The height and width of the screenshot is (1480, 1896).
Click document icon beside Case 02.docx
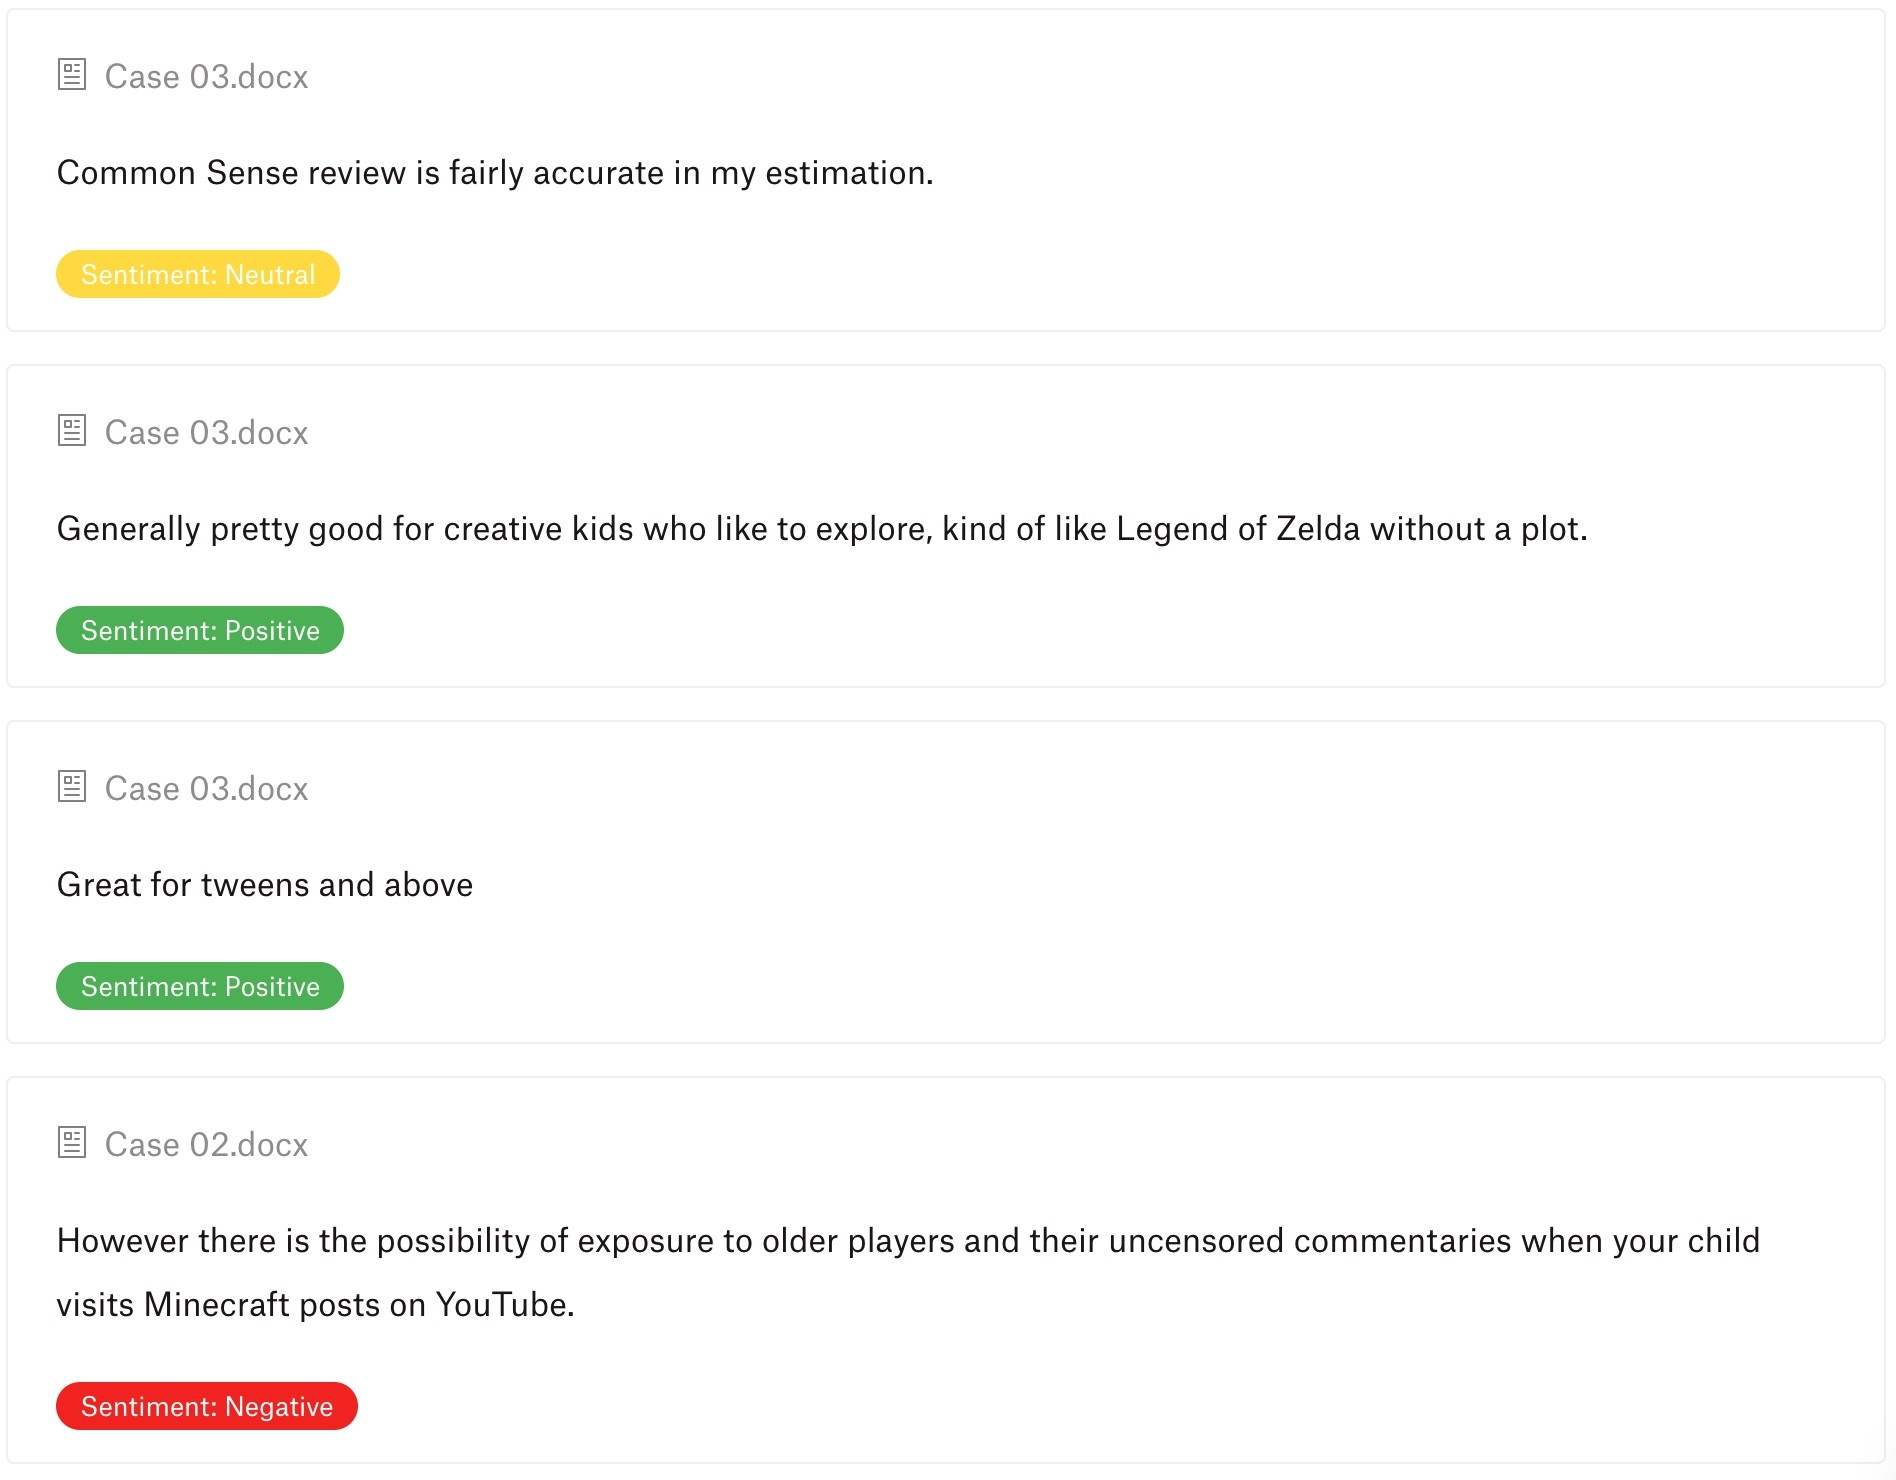click(72, 1143)
